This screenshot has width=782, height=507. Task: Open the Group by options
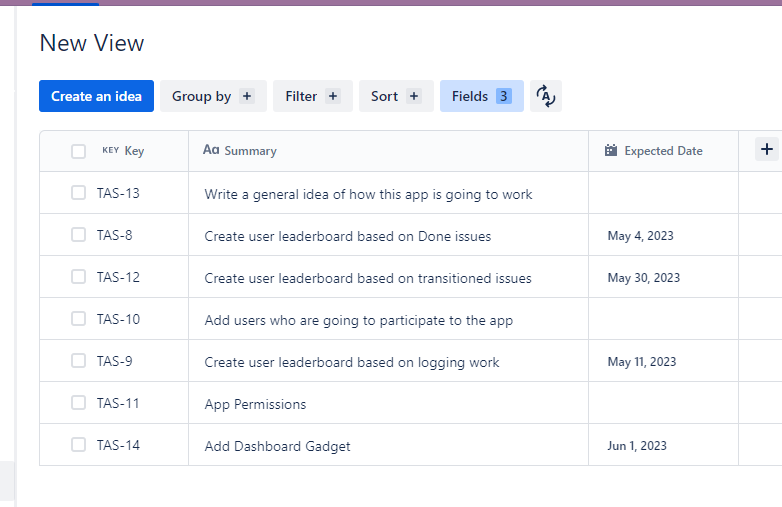(213, 96)
